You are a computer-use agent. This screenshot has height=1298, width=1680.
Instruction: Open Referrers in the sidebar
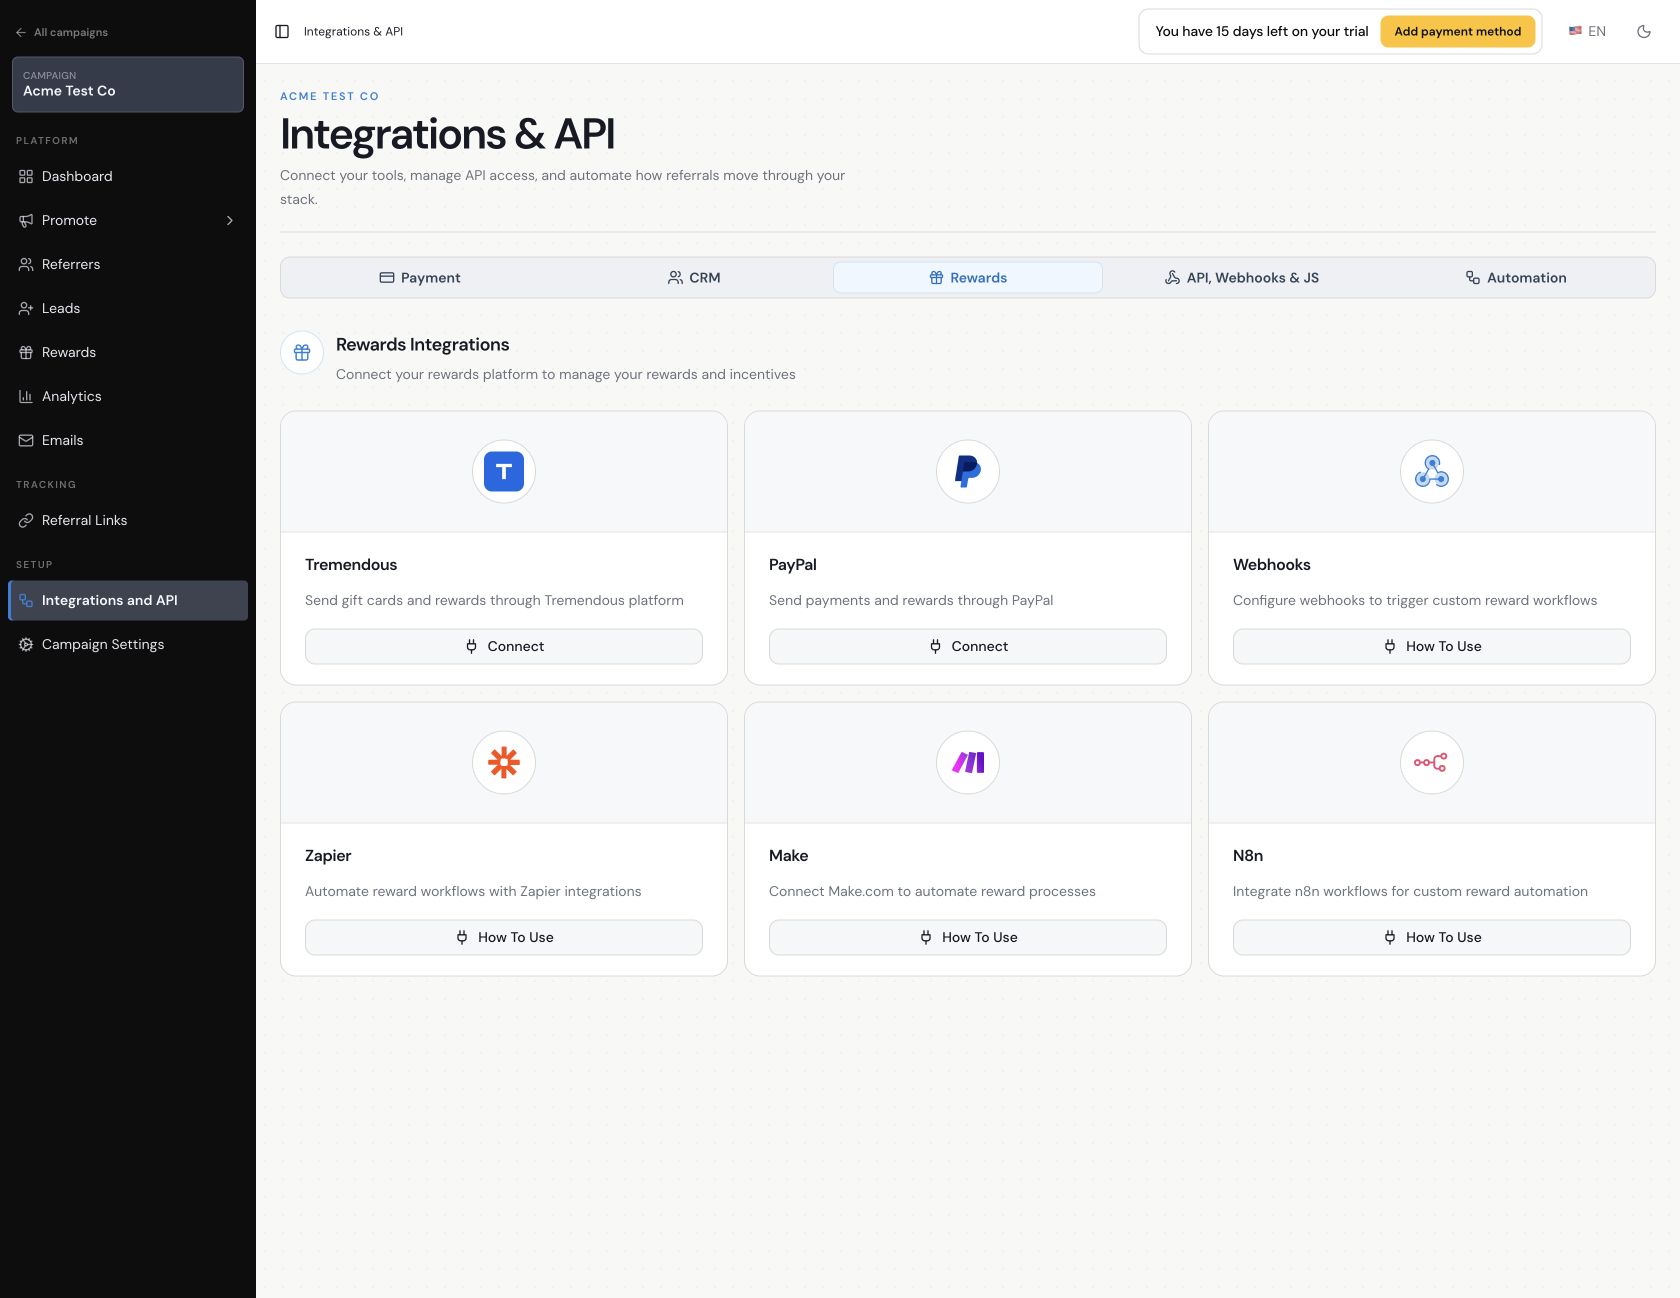[x=128, y=264]
